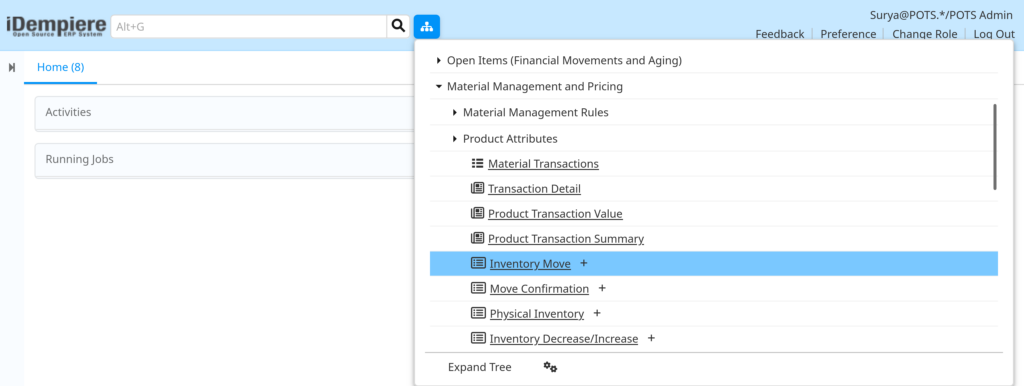
Task: Switch to the Home (8) tab
Action: click(x=60, y=67)
